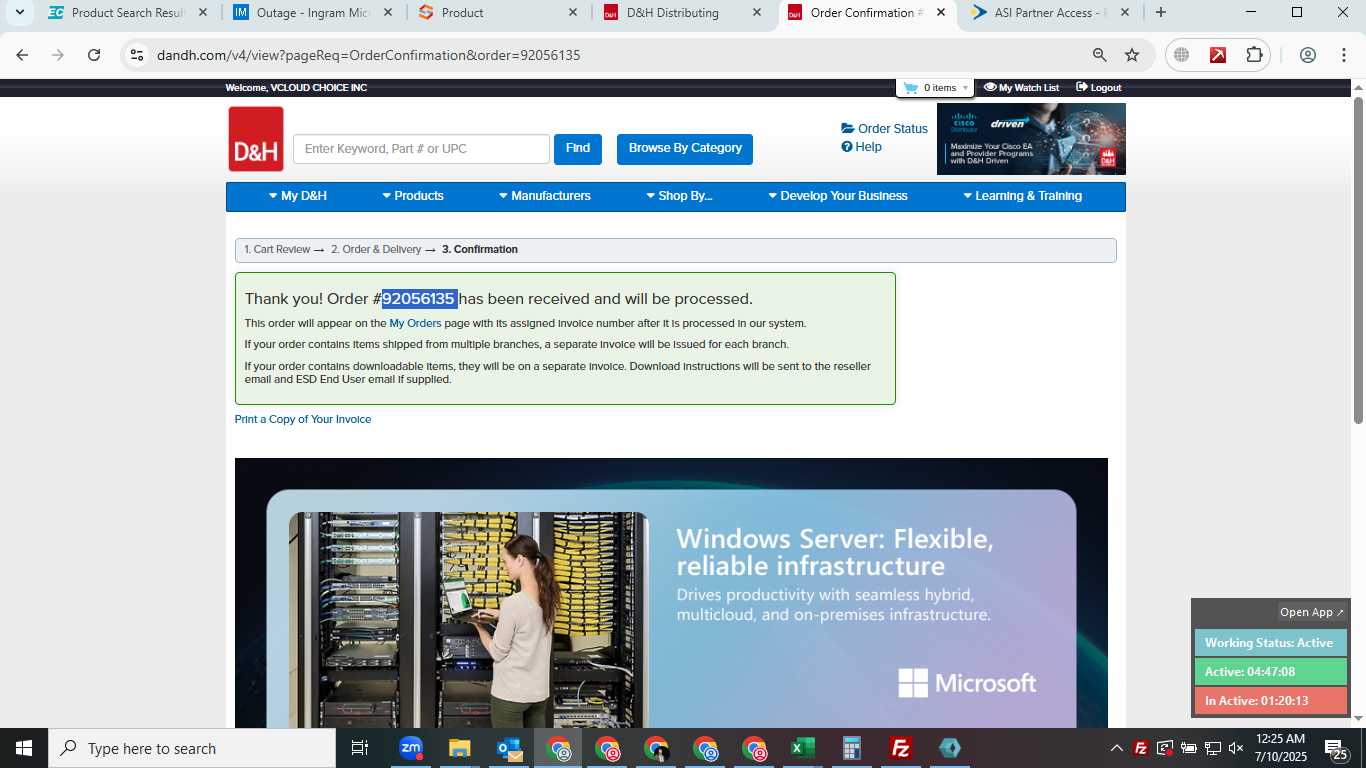Image resolution: width=1366 pixels, height=768 pixels.
Task: Open Outlook from the taskbar
Action: coord(509,748)
